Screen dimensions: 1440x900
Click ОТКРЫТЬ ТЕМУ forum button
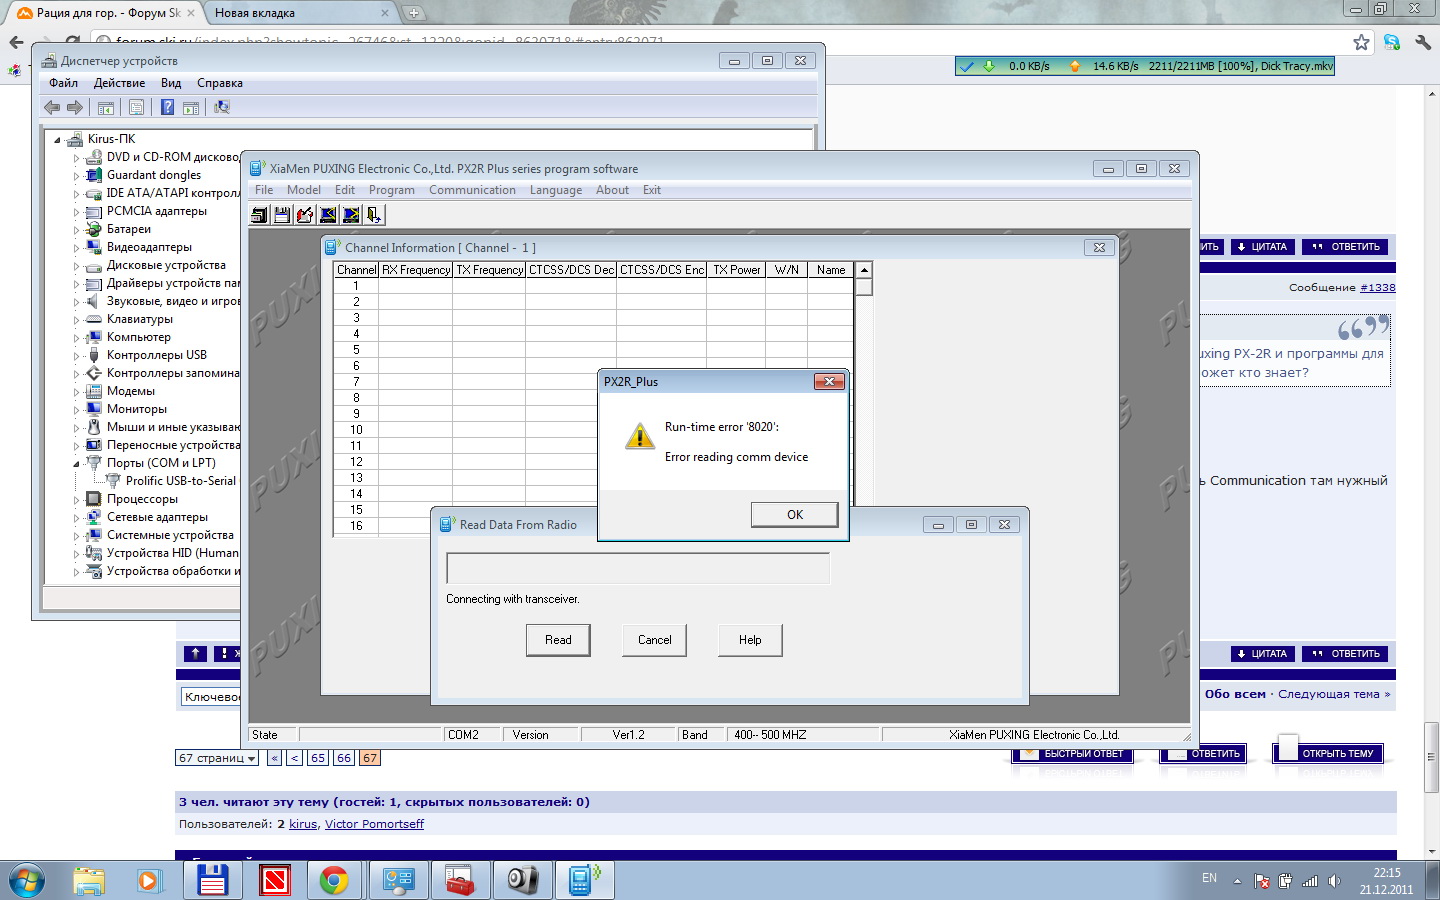(x=1329, y=753)
